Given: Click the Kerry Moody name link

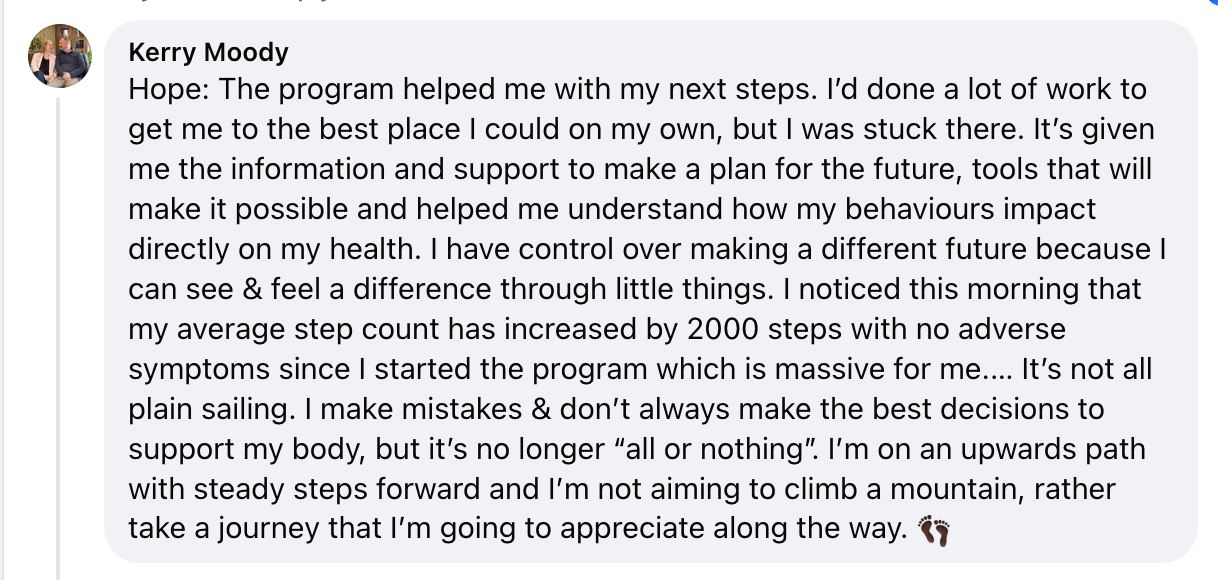Looking at the screenshot, I should 208,52.
